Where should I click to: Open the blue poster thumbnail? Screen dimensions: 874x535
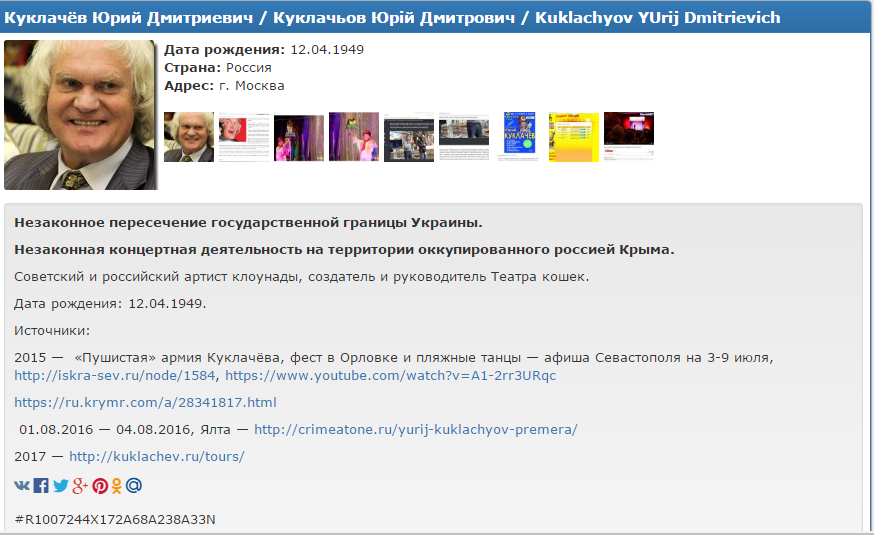[x=519, y=137]
